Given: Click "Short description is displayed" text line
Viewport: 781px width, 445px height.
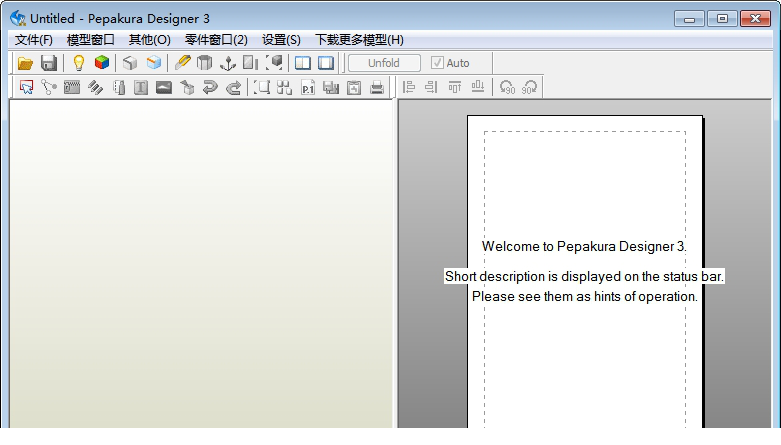Looking at the screenshot, I should 584,276.
